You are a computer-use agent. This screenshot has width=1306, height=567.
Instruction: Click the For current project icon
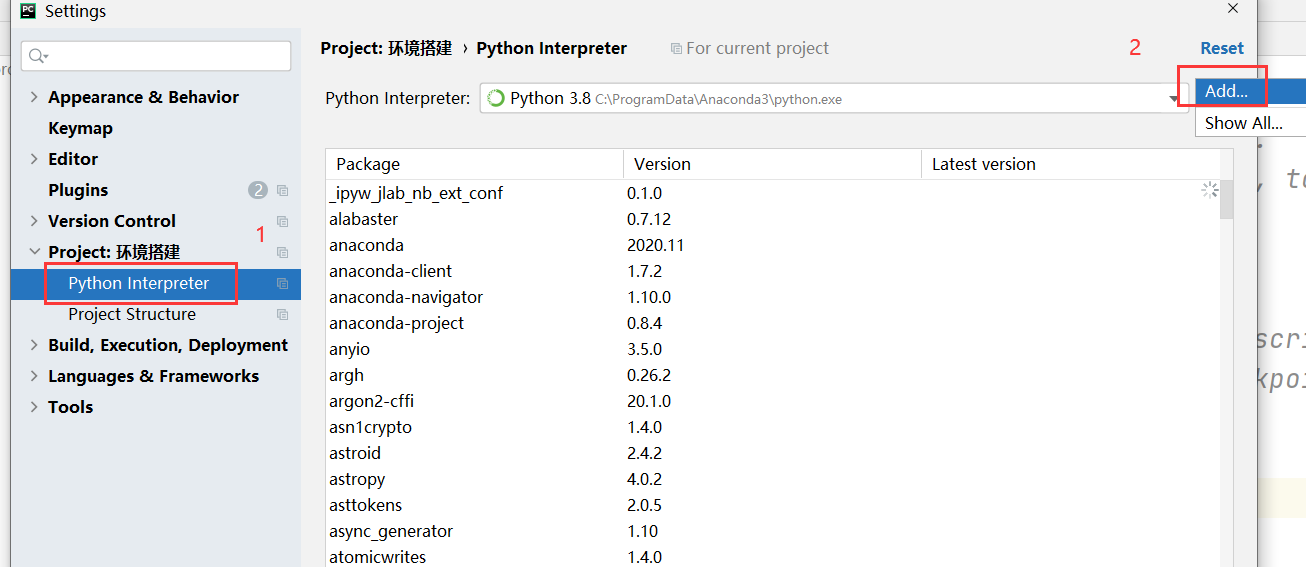[676, 48]
